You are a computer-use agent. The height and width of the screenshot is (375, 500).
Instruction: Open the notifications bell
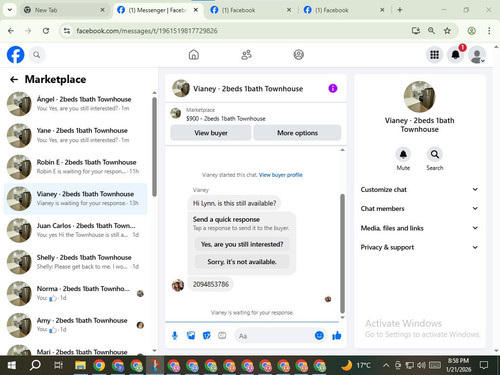tap(456, 55)
